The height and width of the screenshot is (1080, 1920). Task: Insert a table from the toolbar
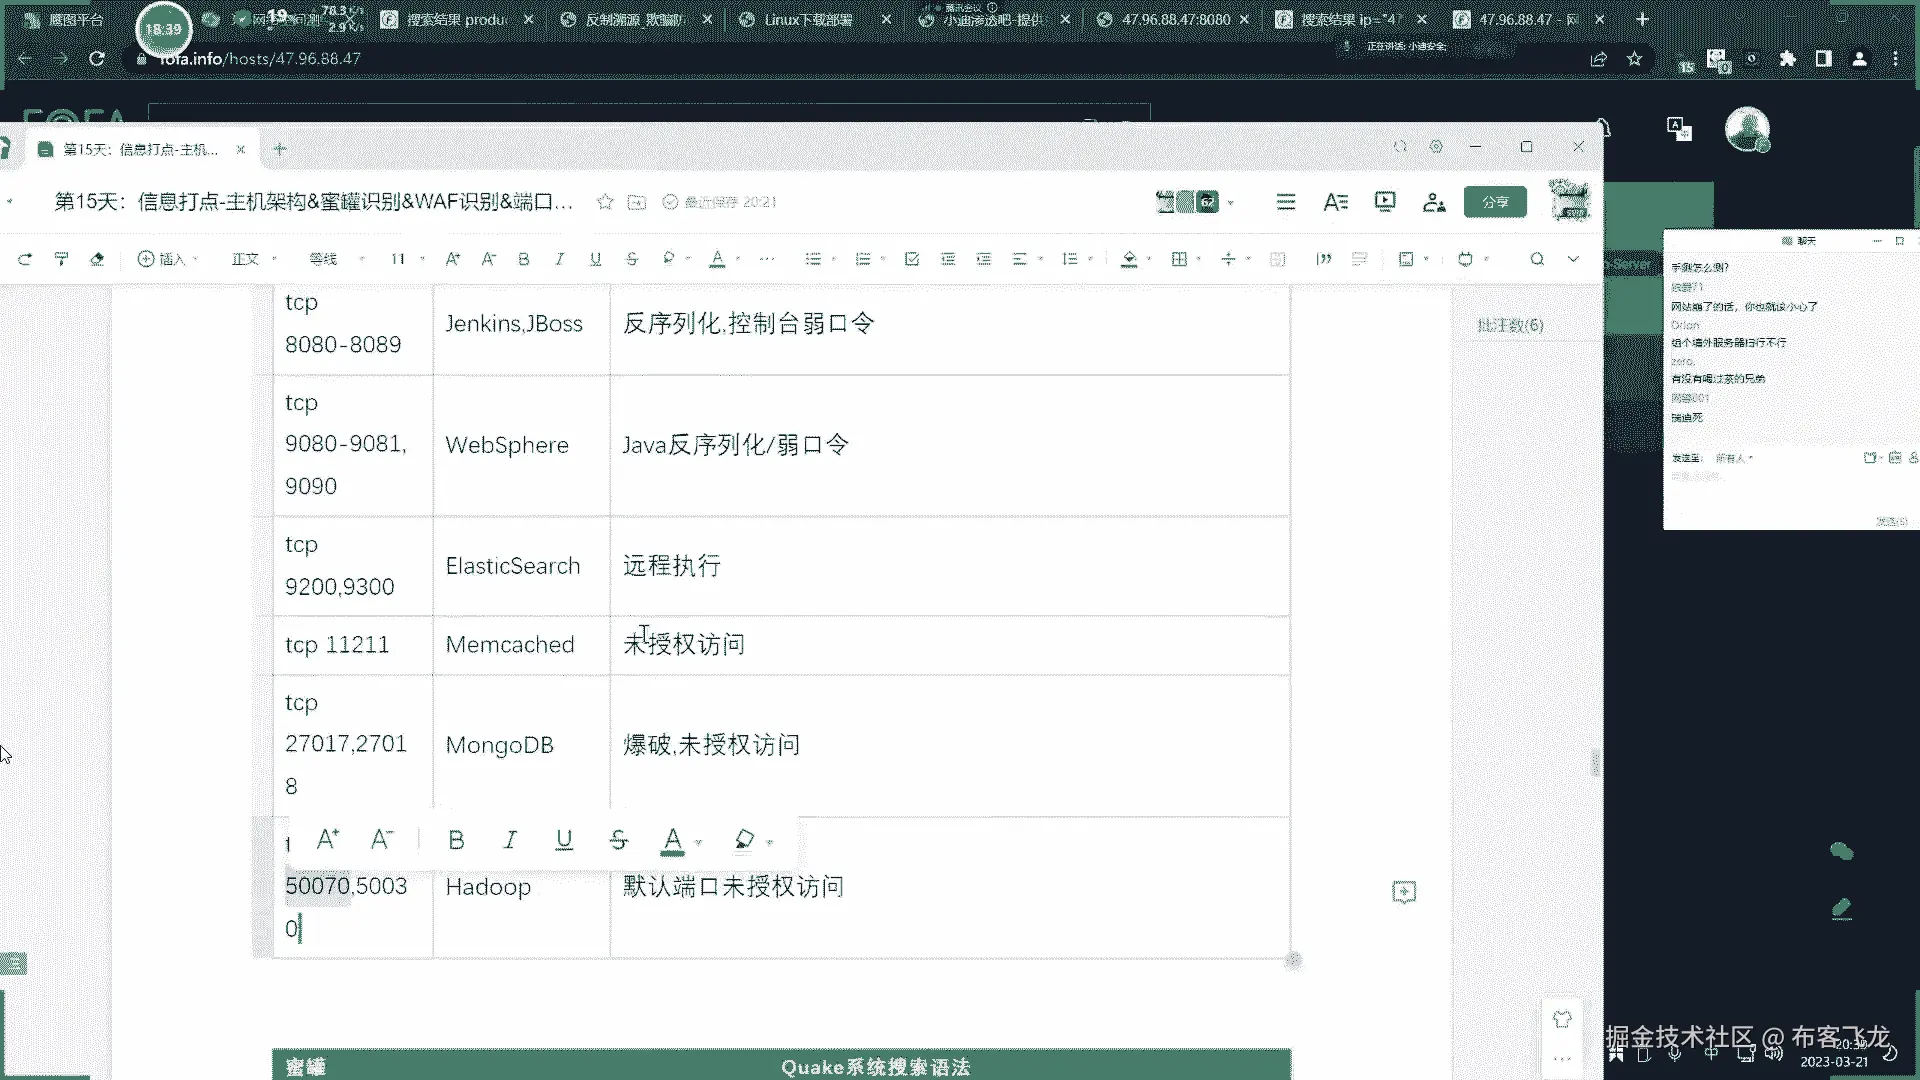(x=1179, y=259)
